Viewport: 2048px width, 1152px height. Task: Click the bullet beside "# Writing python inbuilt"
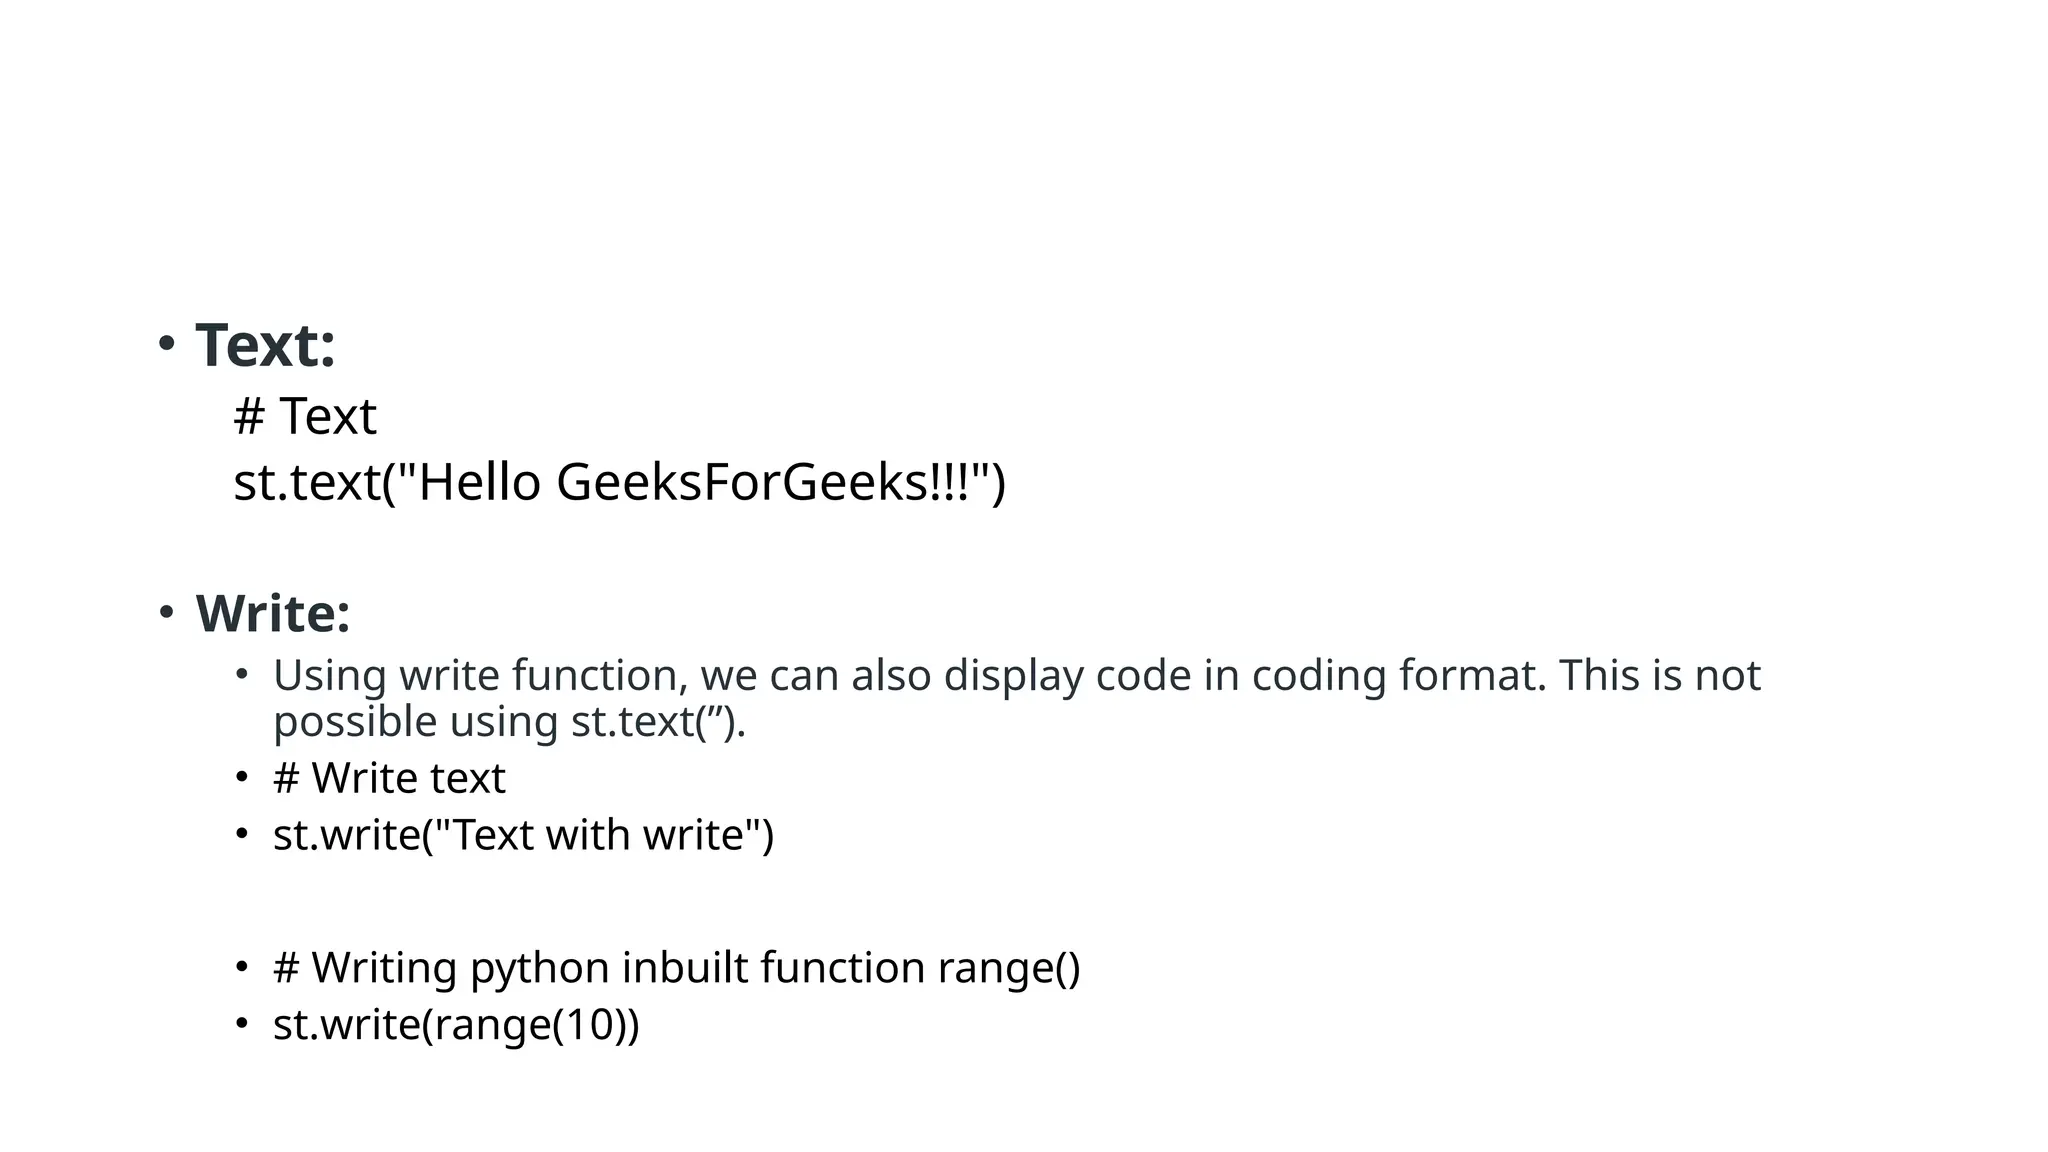[x=241, y=966]
